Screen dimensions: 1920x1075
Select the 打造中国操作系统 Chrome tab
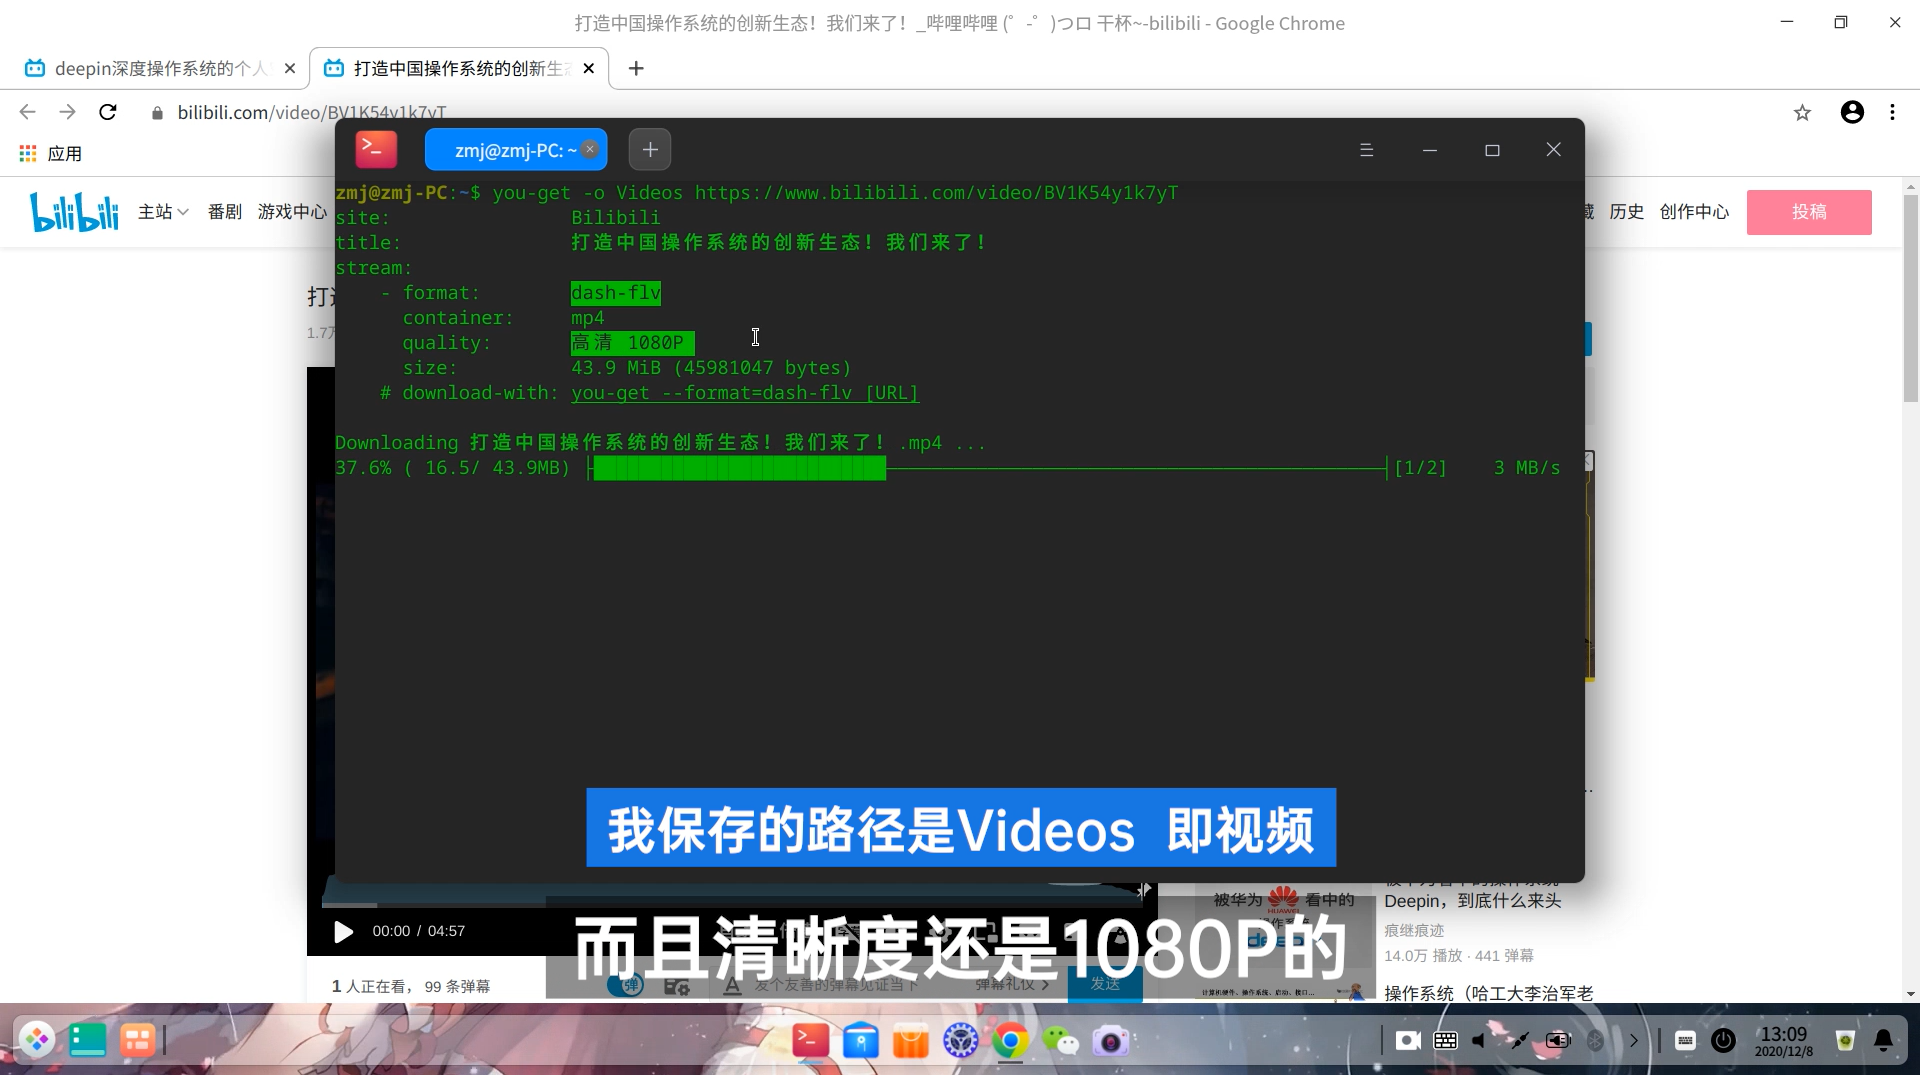point(460,68)
